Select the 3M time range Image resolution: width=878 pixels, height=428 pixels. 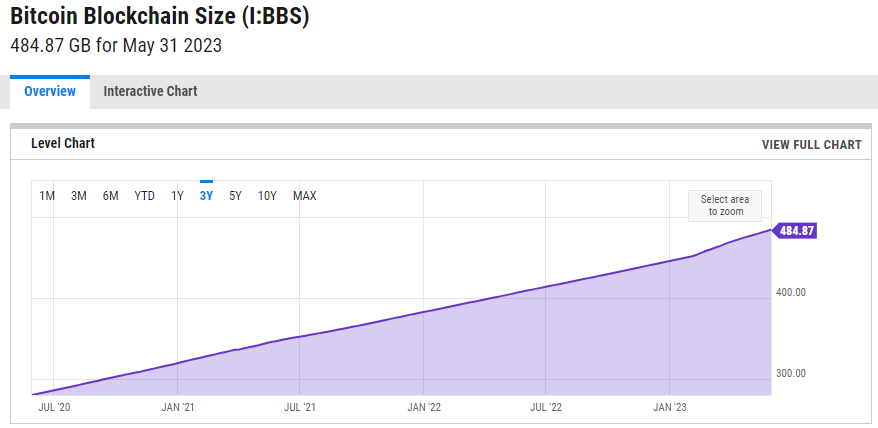pyautogui.click(x=79, y=196)
